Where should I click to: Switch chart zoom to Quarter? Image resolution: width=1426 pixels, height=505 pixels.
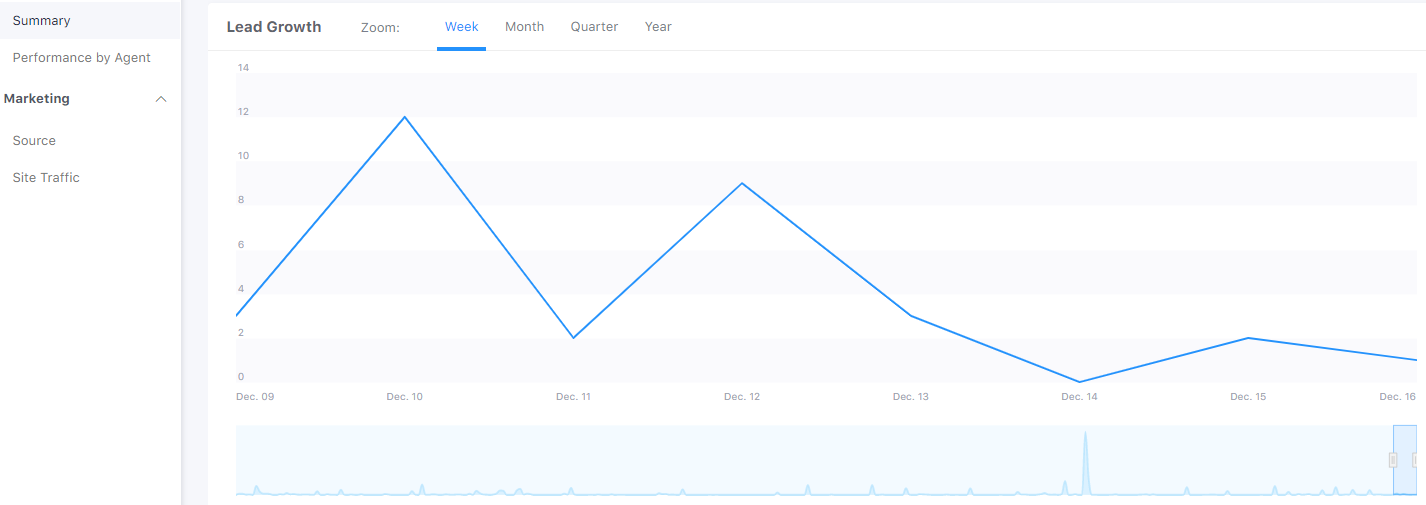point(594,27)
